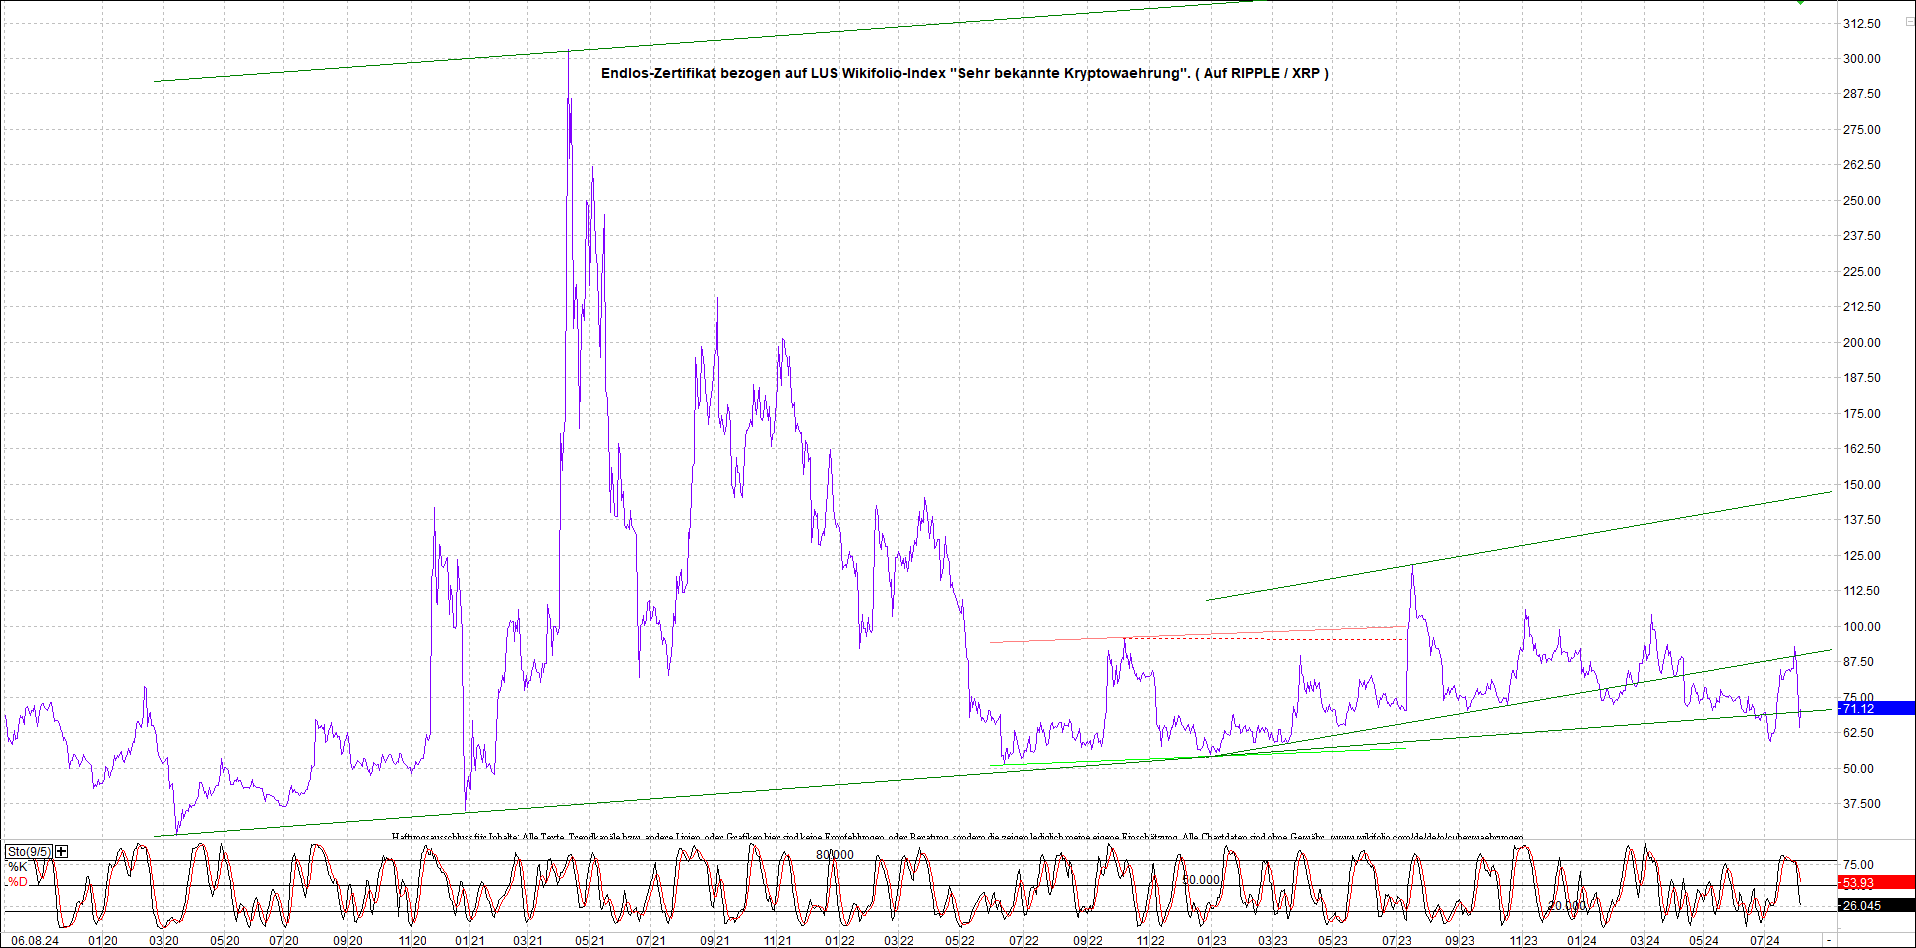
Task: Click the 150.00 price axis label
Action: pos(1861,485)
